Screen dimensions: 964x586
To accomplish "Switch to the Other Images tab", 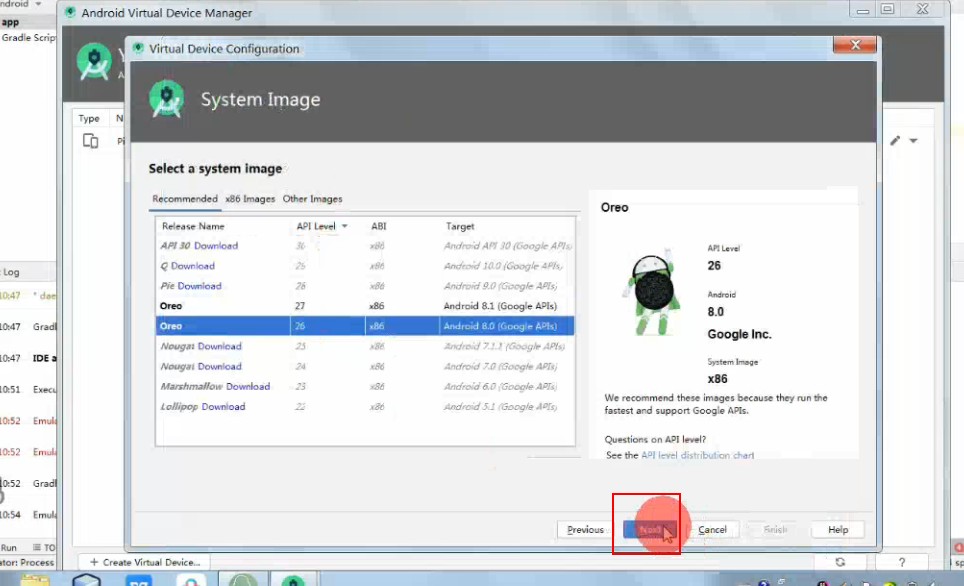I will point(312,199).
